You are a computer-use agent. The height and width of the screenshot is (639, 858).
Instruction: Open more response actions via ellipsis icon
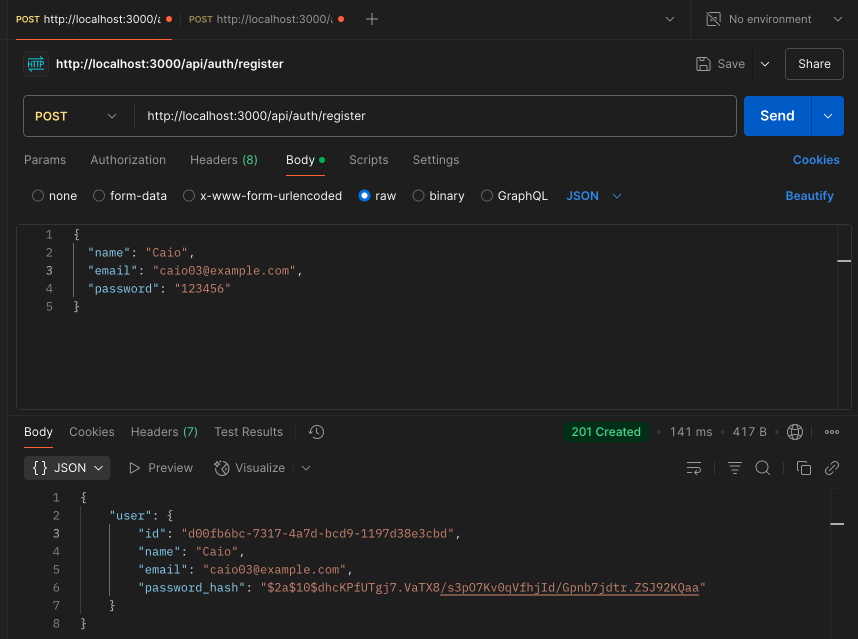(x=831, y=431)
